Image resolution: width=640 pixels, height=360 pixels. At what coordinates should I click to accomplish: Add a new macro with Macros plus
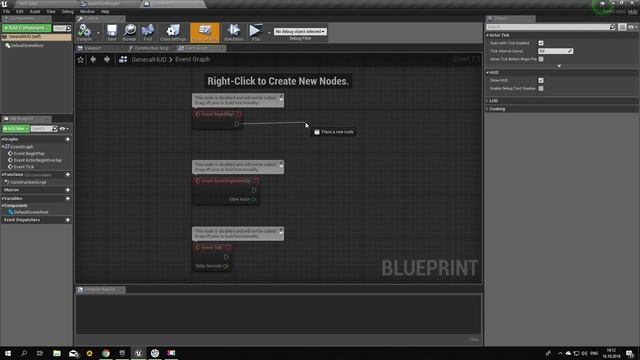[68, 190]
